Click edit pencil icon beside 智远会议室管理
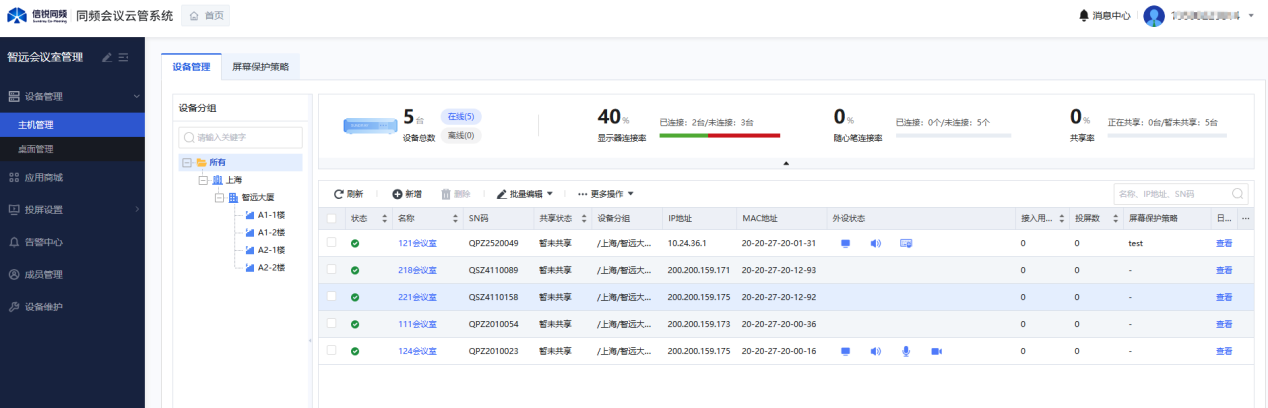 tap(107, 57)
